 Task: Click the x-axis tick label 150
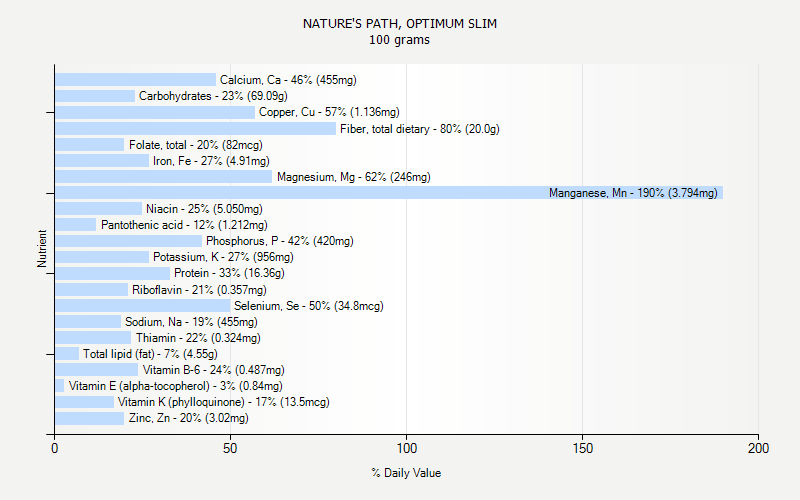point(583,448)
